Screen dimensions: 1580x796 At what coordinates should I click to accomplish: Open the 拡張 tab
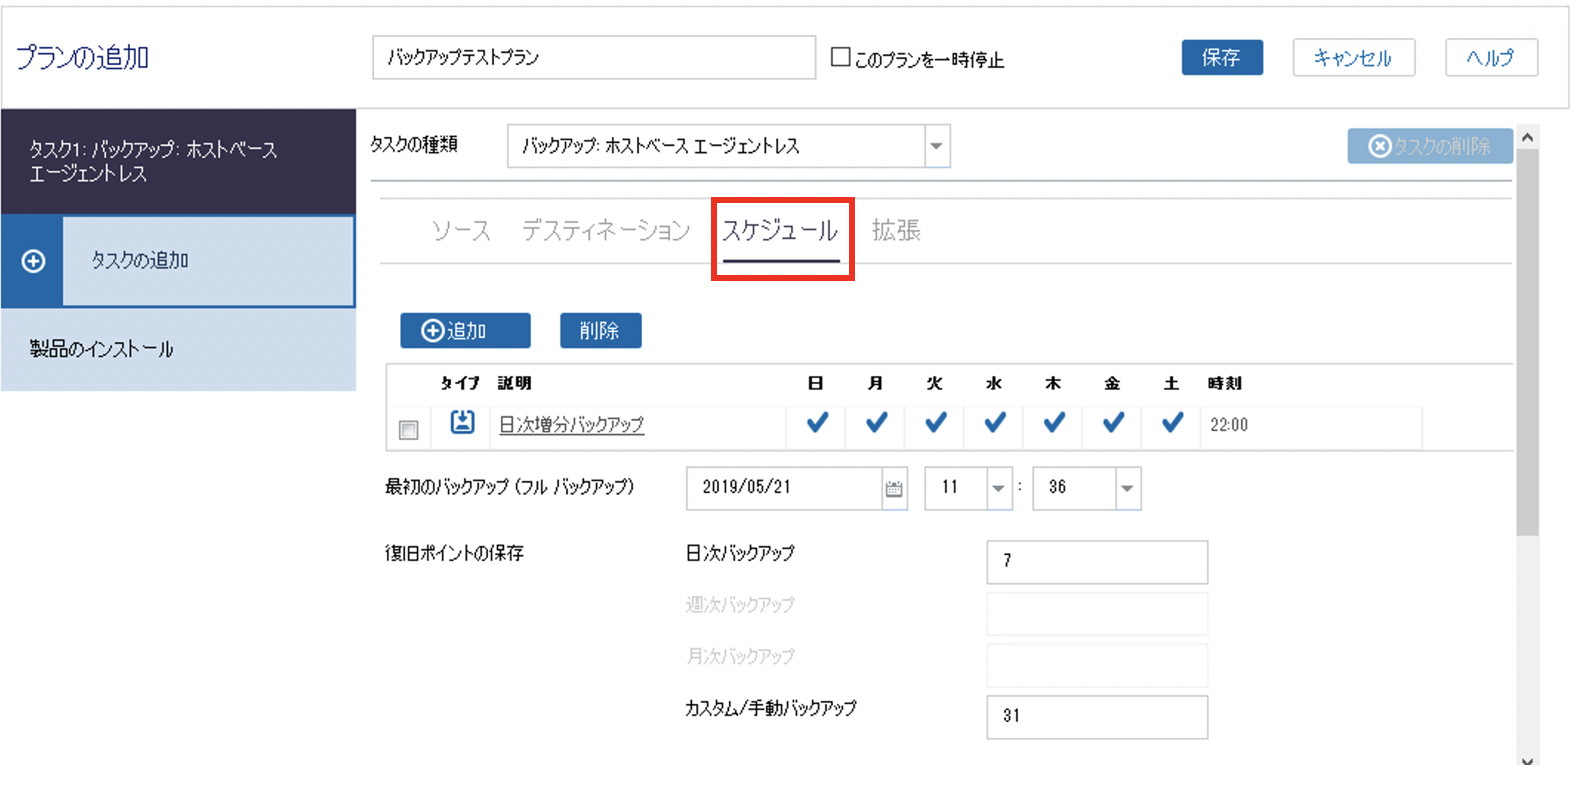point(896,231)
